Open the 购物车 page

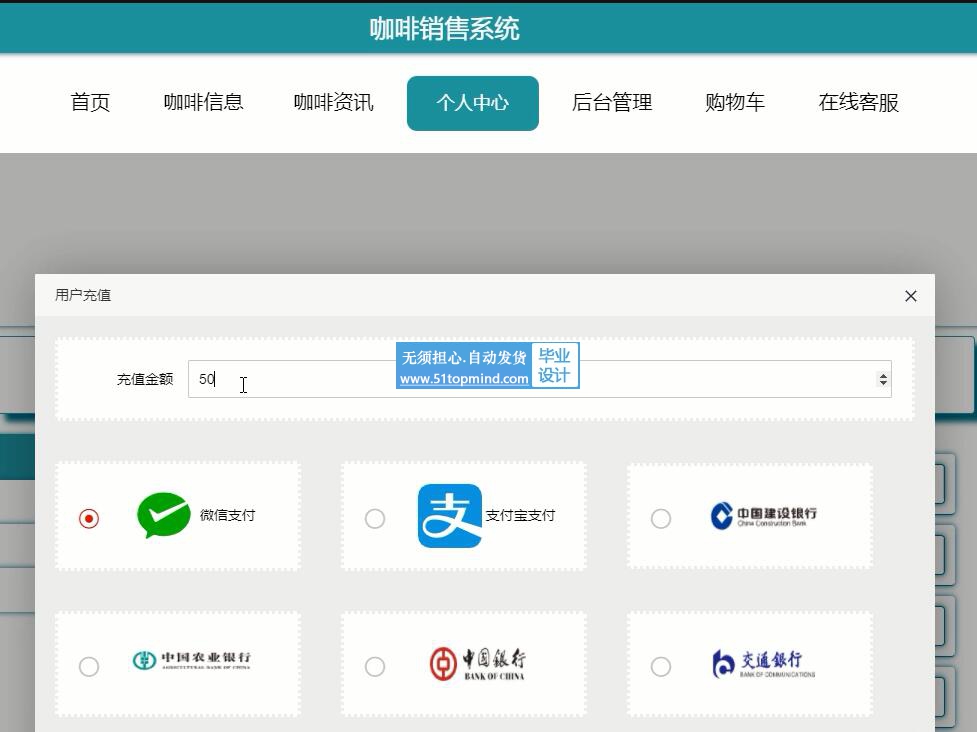735,103
